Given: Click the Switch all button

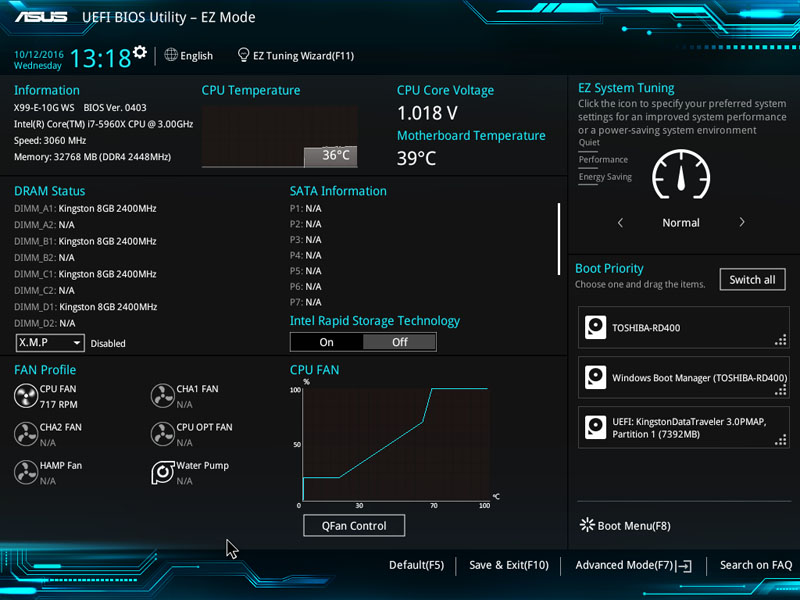Looking at the screenshot, I should (752, 280).
